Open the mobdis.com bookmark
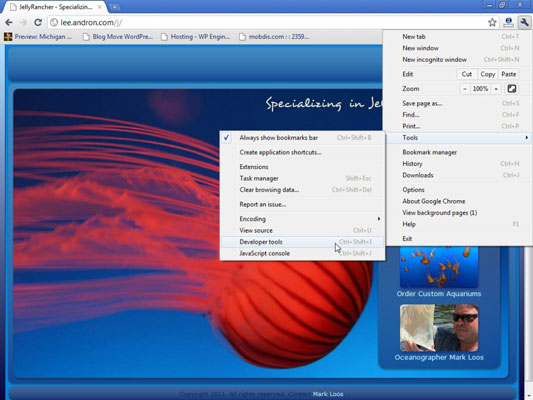This screenshot has height=400, width=533. coord(274,37)
